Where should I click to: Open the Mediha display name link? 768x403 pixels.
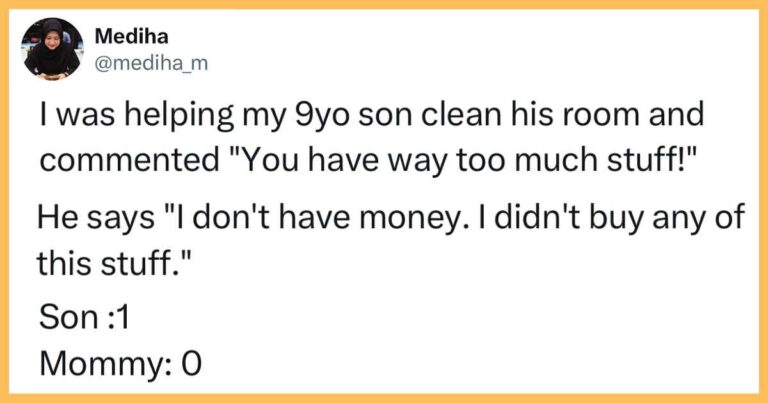[125, 37]
